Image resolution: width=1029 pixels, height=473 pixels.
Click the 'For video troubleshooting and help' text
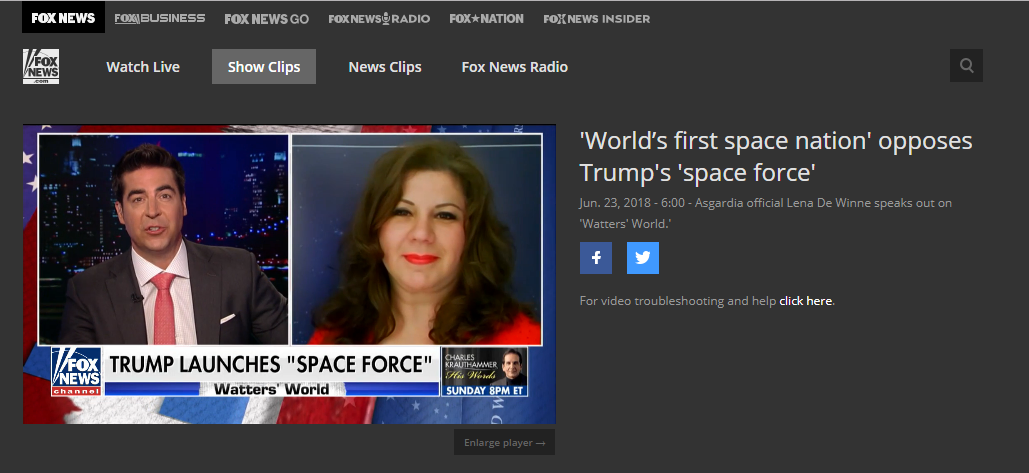click(x=678, y=301)
